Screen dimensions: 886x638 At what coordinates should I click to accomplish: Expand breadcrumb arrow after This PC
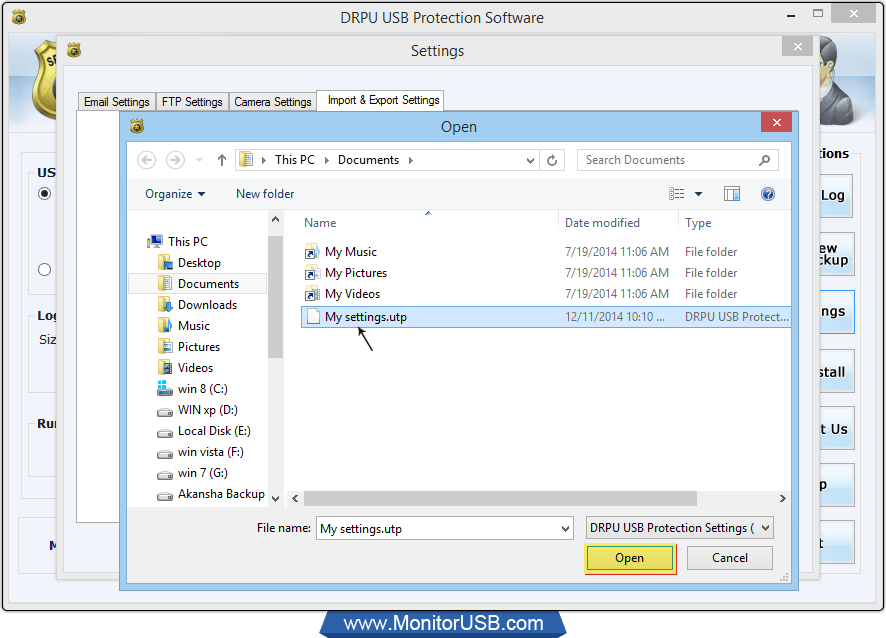tap(327, 160)
